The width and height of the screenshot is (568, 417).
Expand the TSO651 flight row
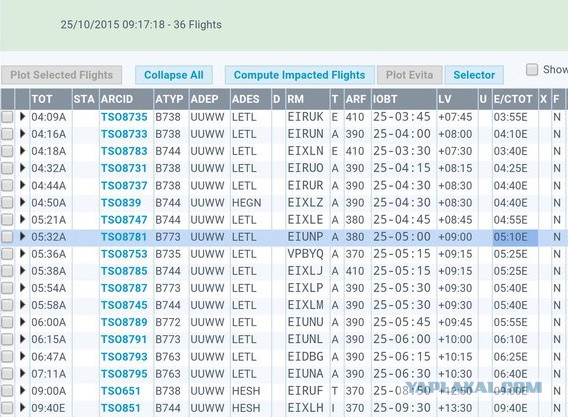[22, 391]
